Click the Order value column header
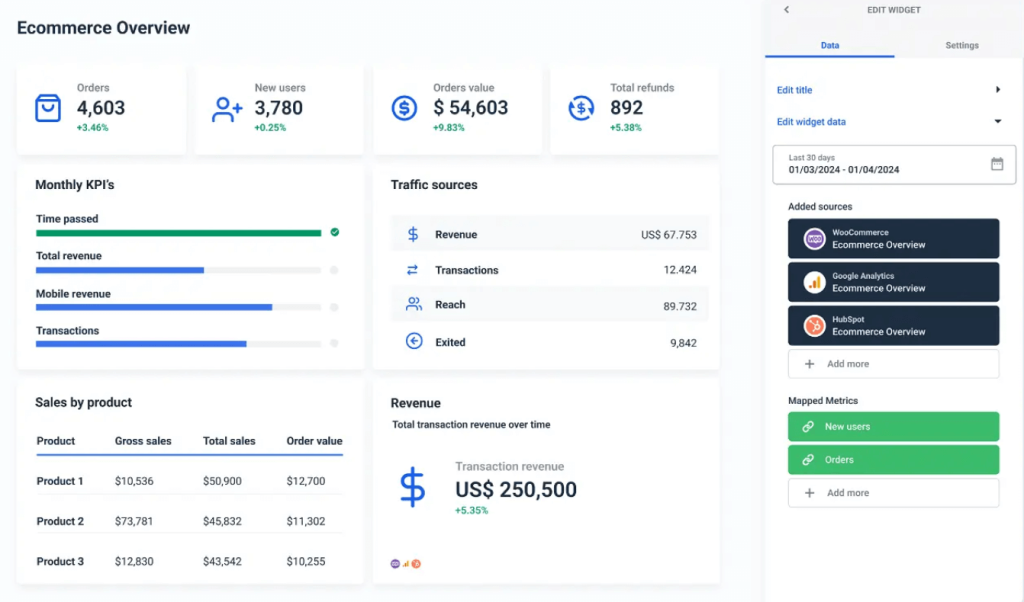 coord(314,441)
